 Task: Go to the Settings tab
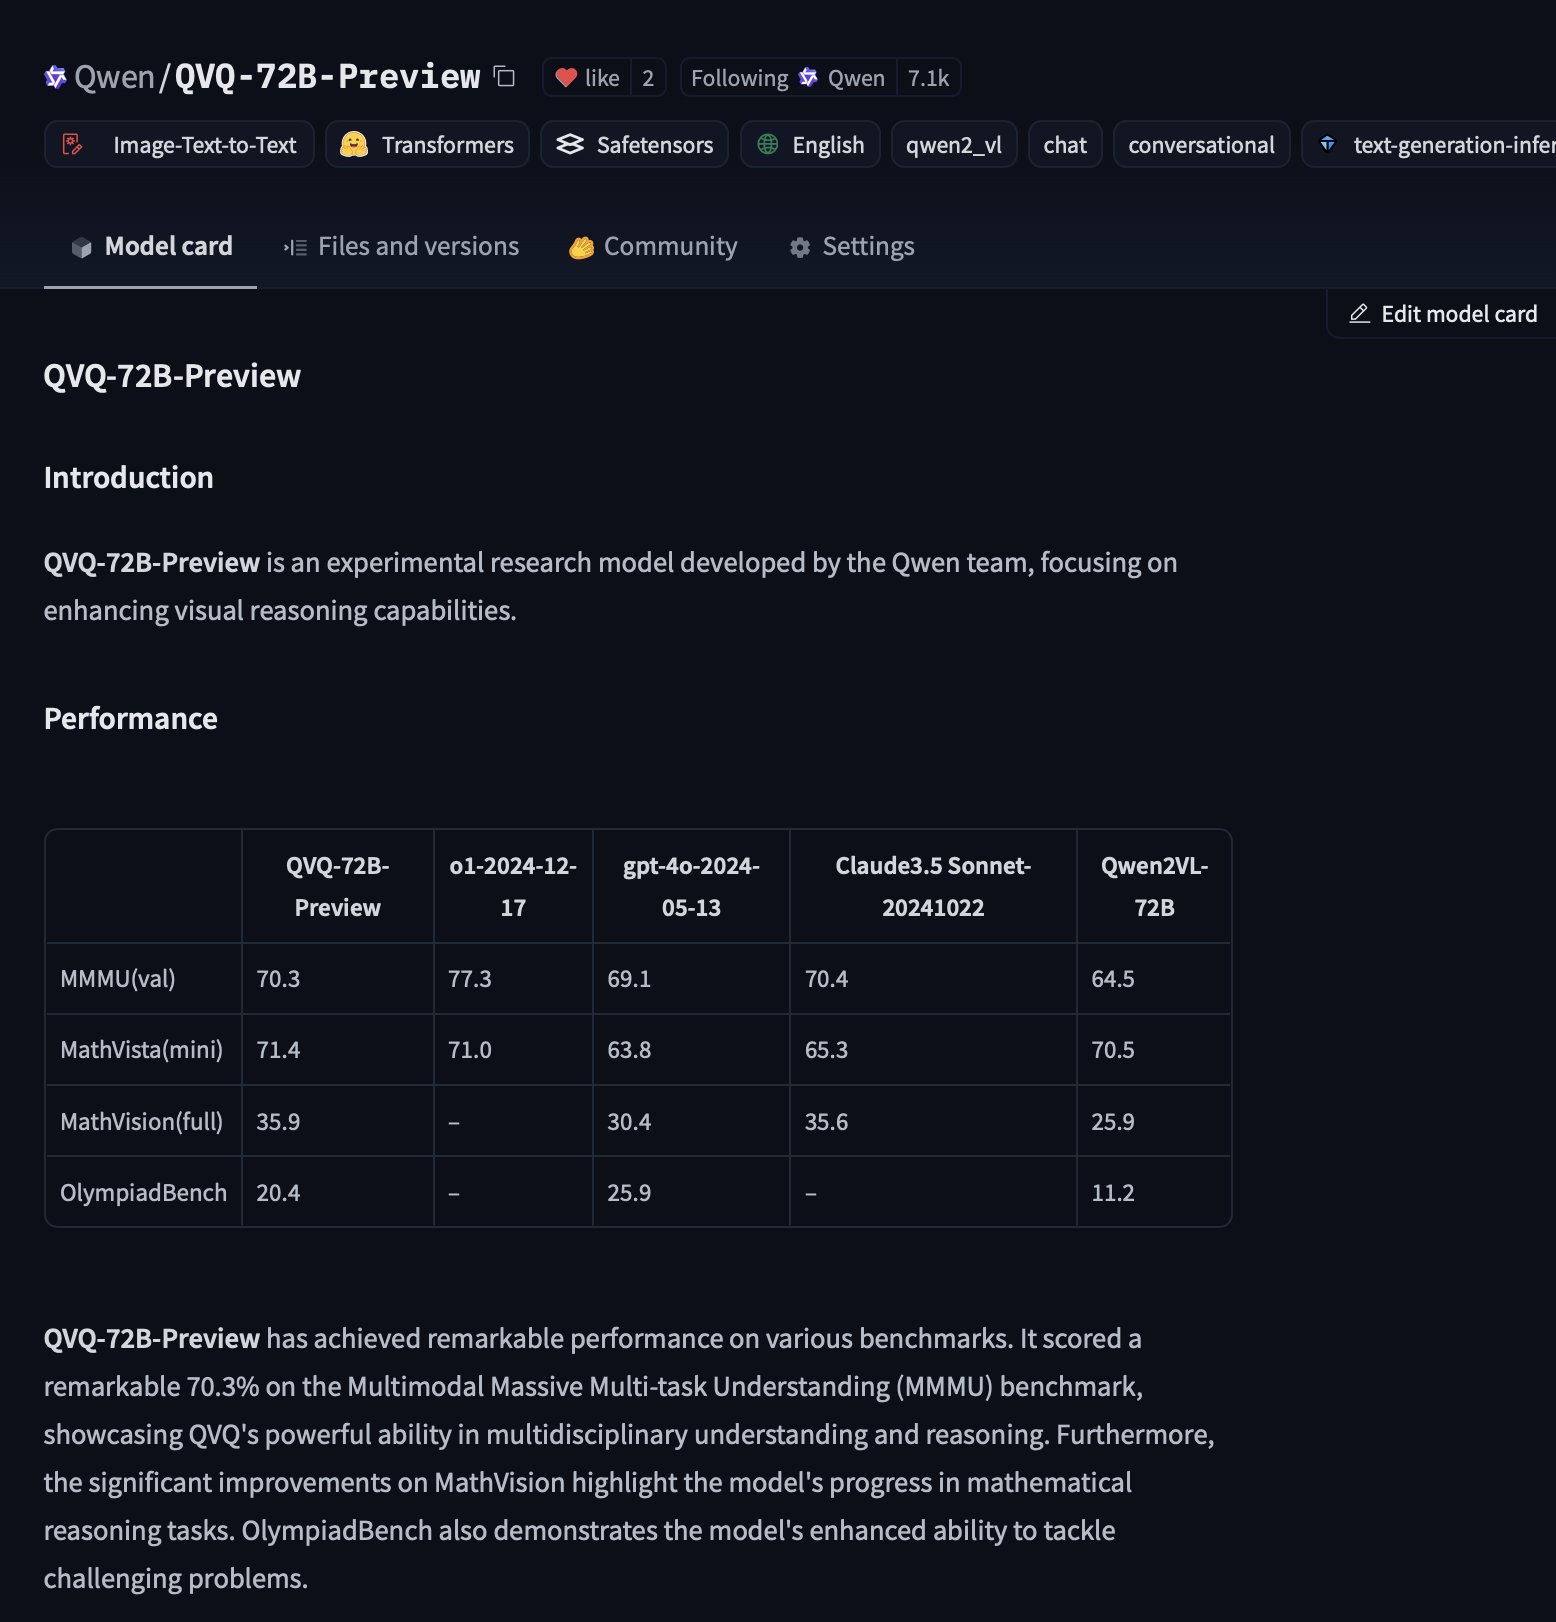pyautogui.click(x=852, y=246)
